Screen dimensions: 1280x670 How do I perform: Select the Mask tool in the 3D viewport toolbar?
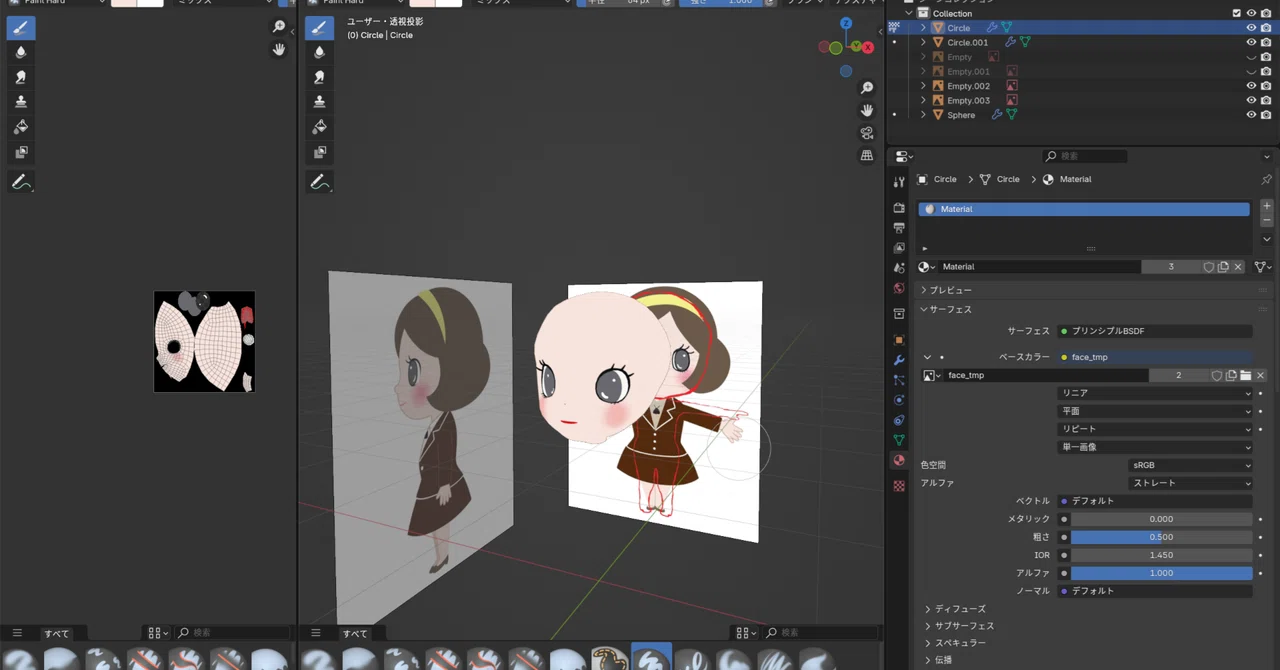319,152
